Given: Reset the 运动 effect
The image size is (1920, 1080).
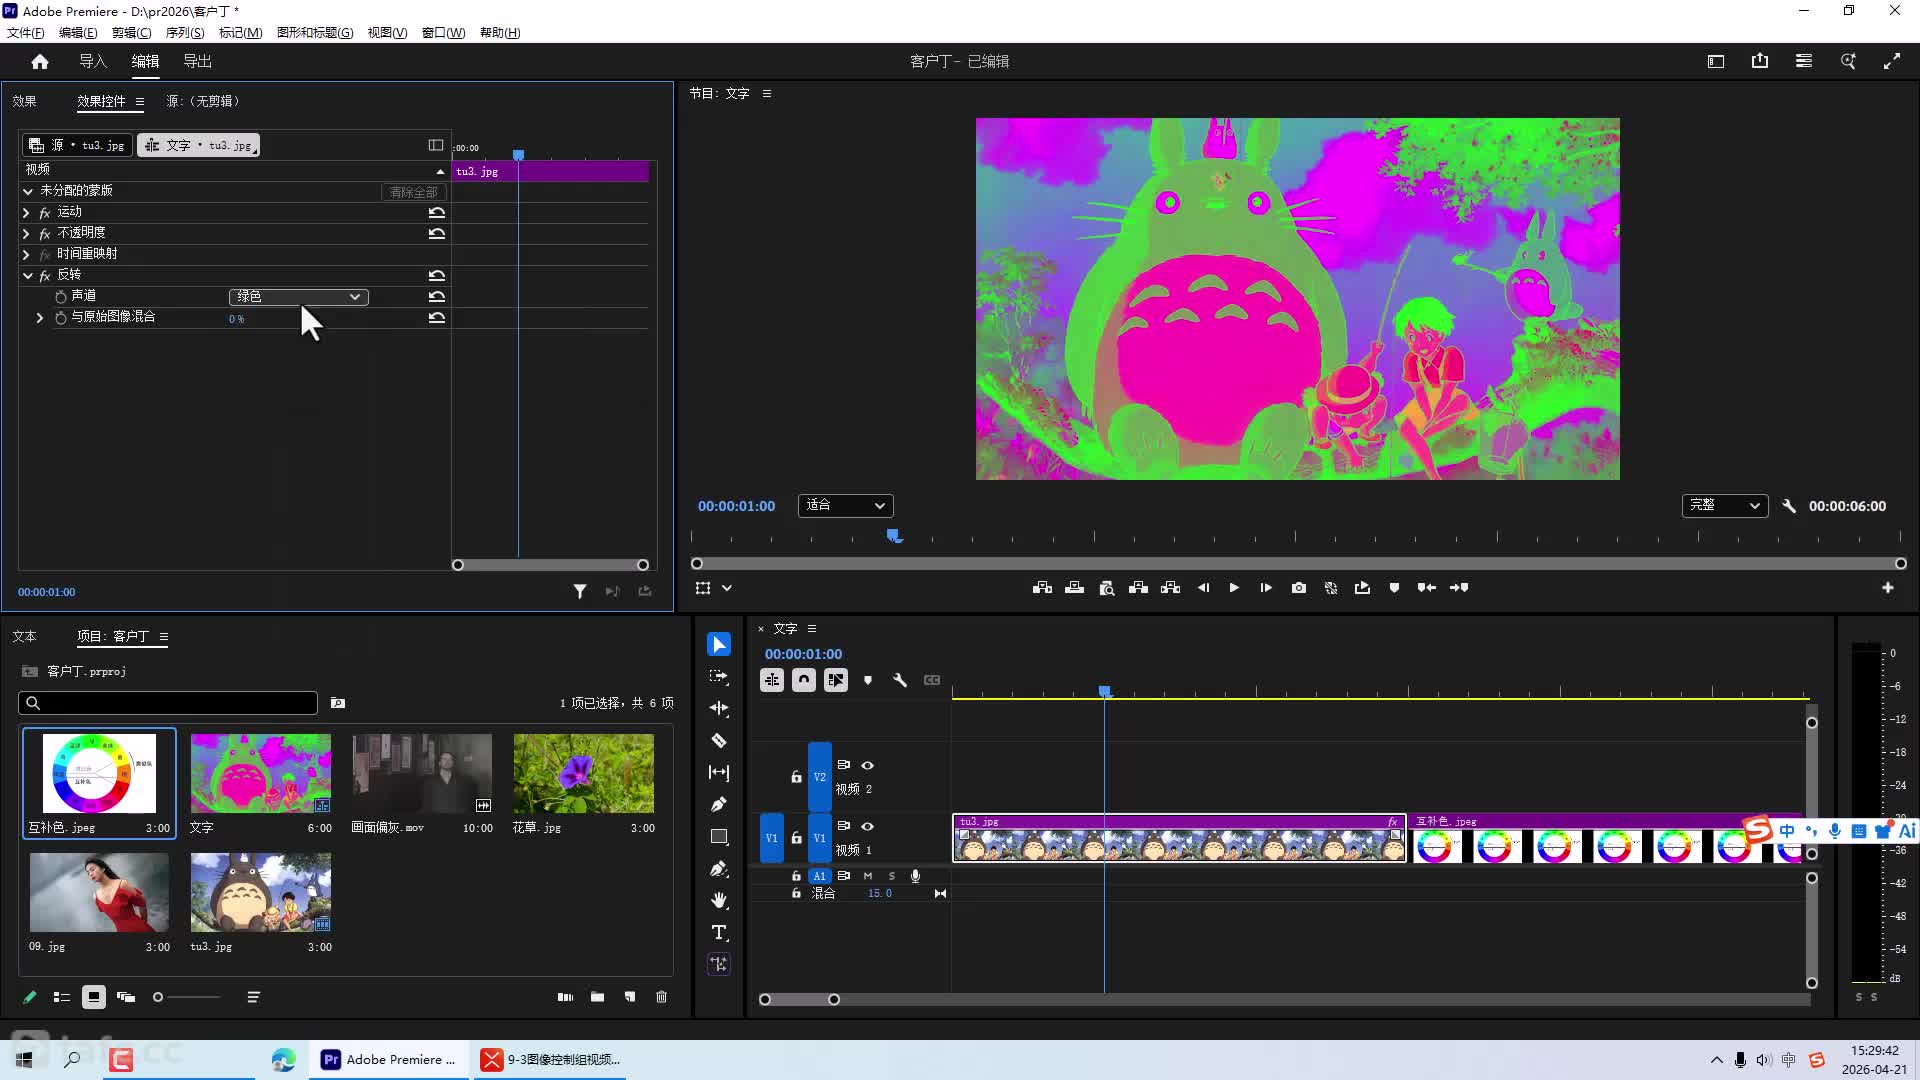Looking at the screenshot, I should click(x=437, y=212).
